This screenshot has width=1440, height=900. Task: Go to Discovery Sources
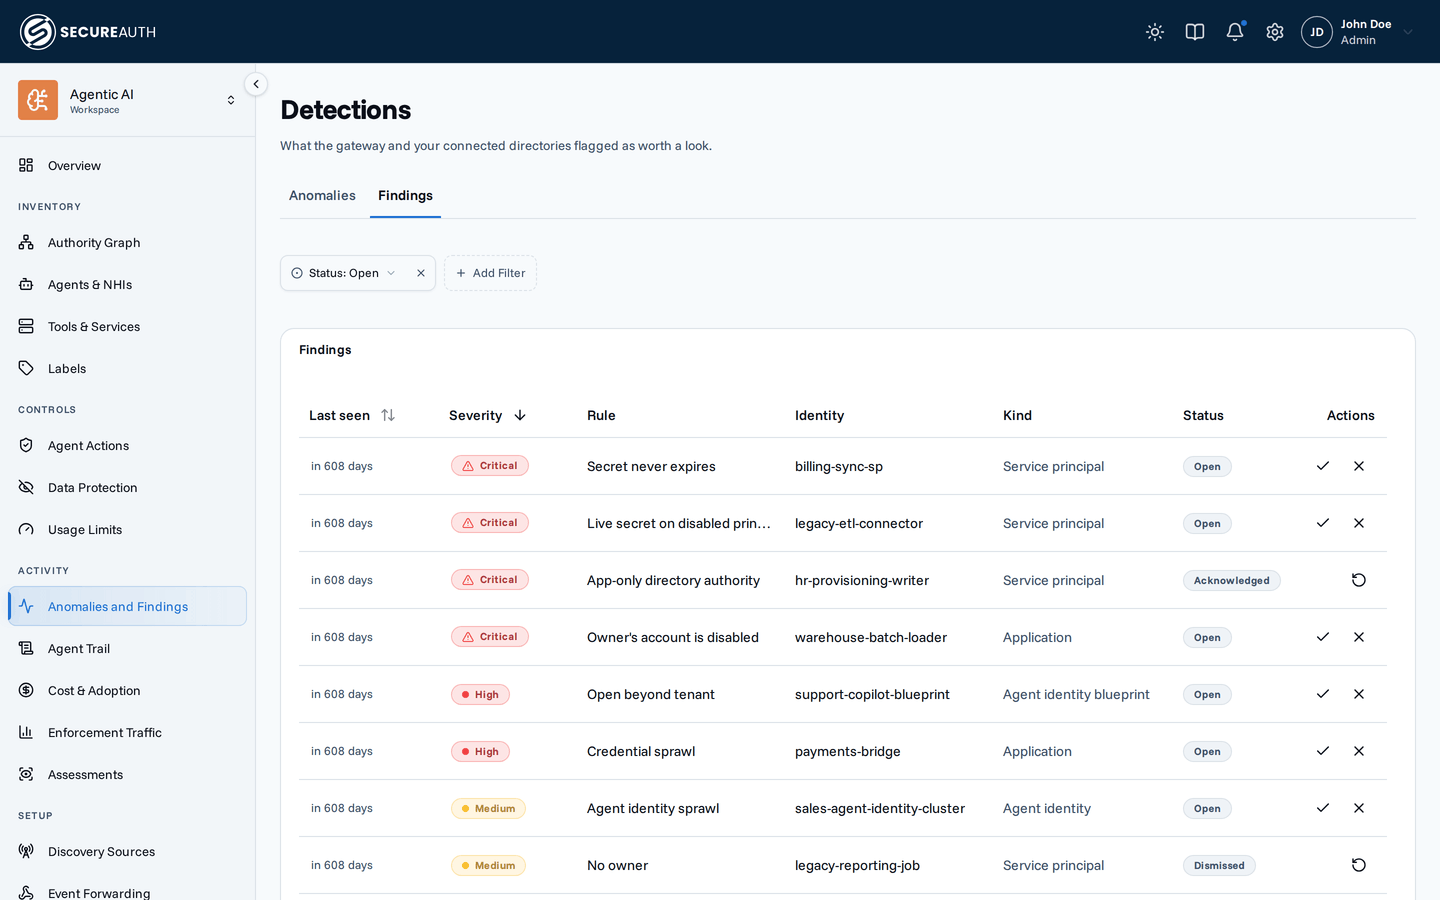(127, 852)
